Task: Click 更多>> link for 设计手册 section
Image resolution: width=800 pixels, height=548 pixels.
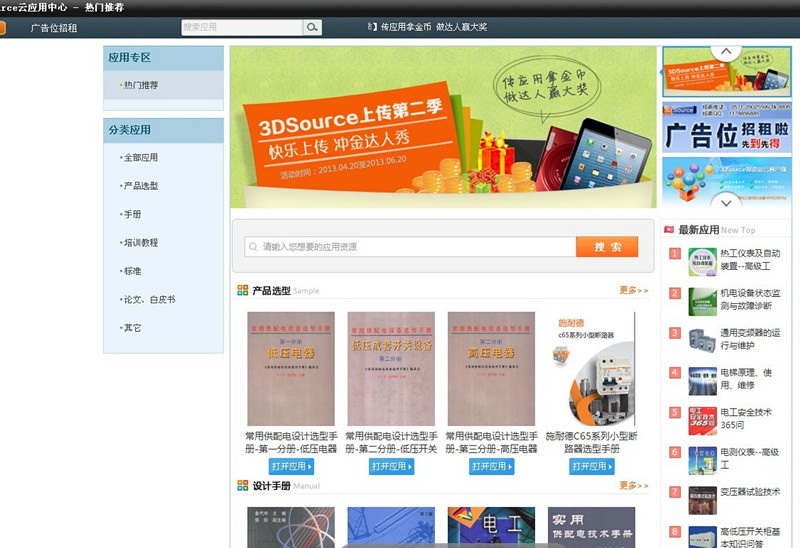Action: (634, 485)
